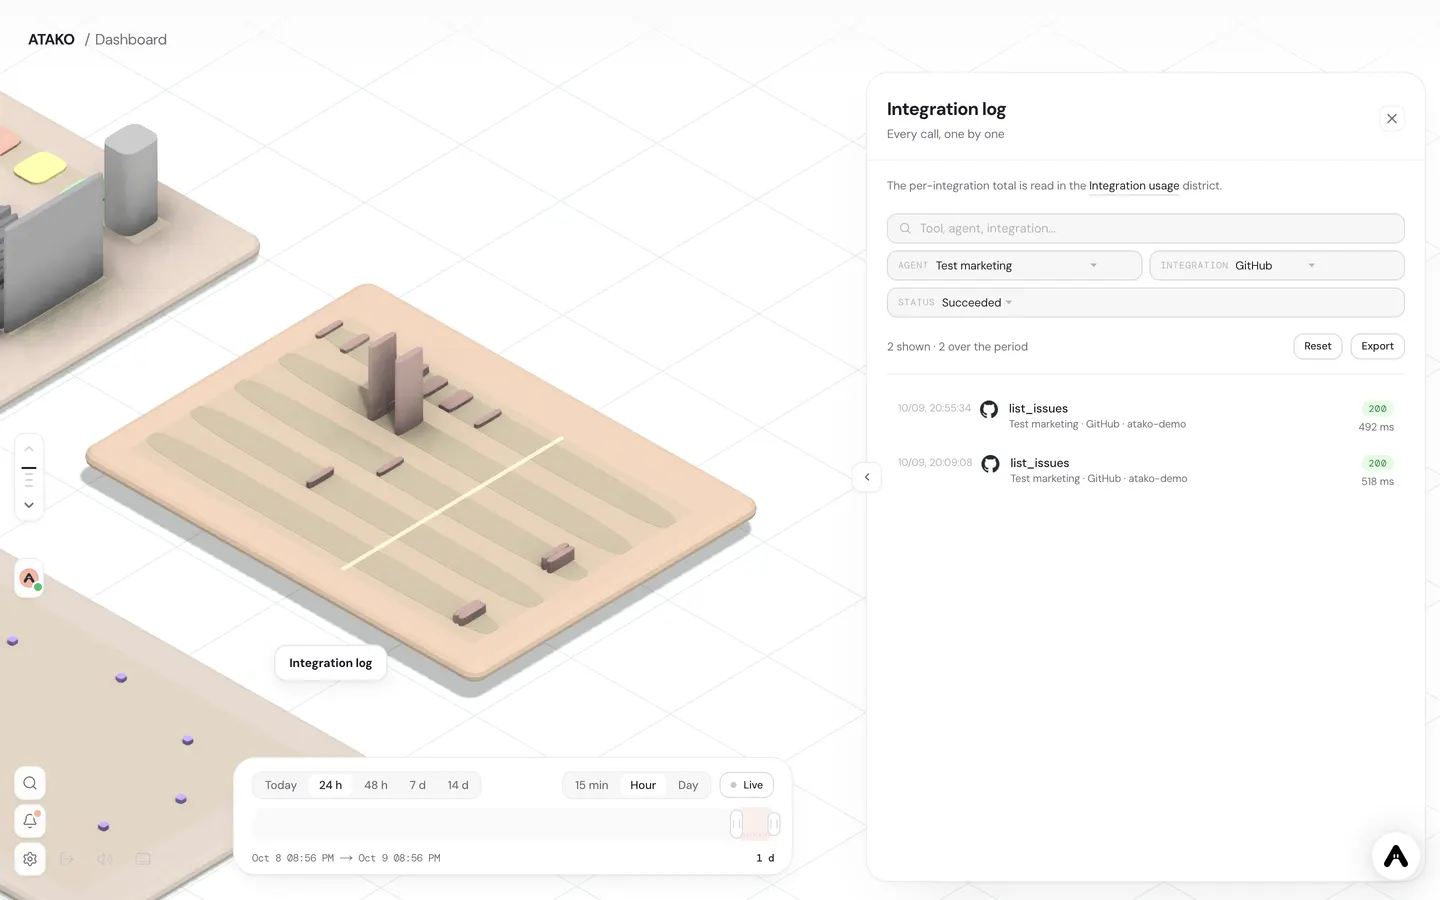The image size is (1440, 900).
Task: Focus the Tool, agent, integration search field
Action: pos(1145,228)
